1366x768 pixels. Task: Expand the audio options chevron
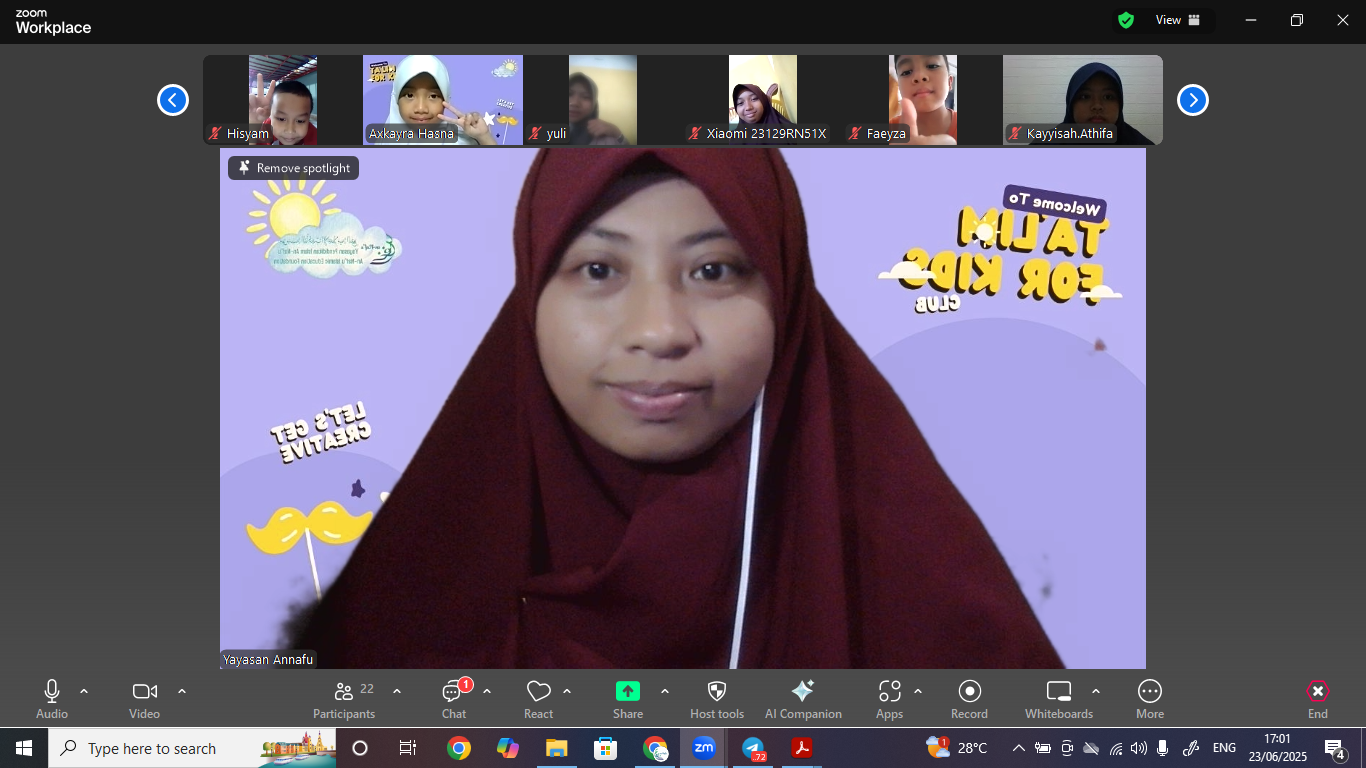pos(84,691)
